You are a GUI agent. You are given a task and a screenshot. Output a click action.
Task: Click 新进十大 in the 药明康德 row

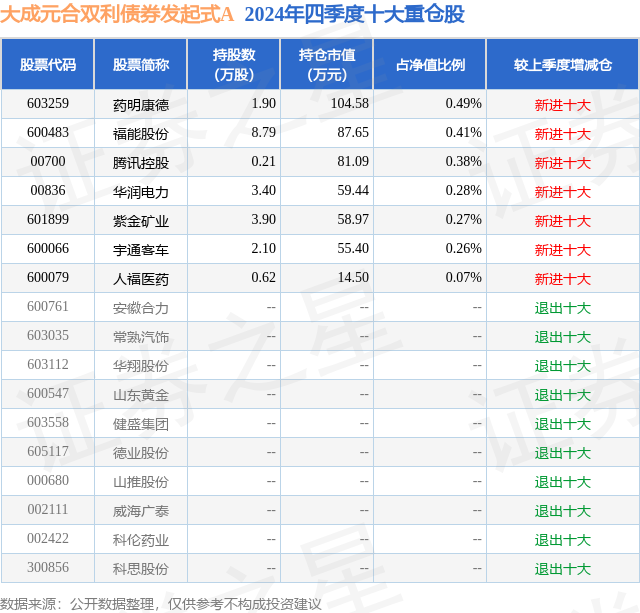[563, 105]
